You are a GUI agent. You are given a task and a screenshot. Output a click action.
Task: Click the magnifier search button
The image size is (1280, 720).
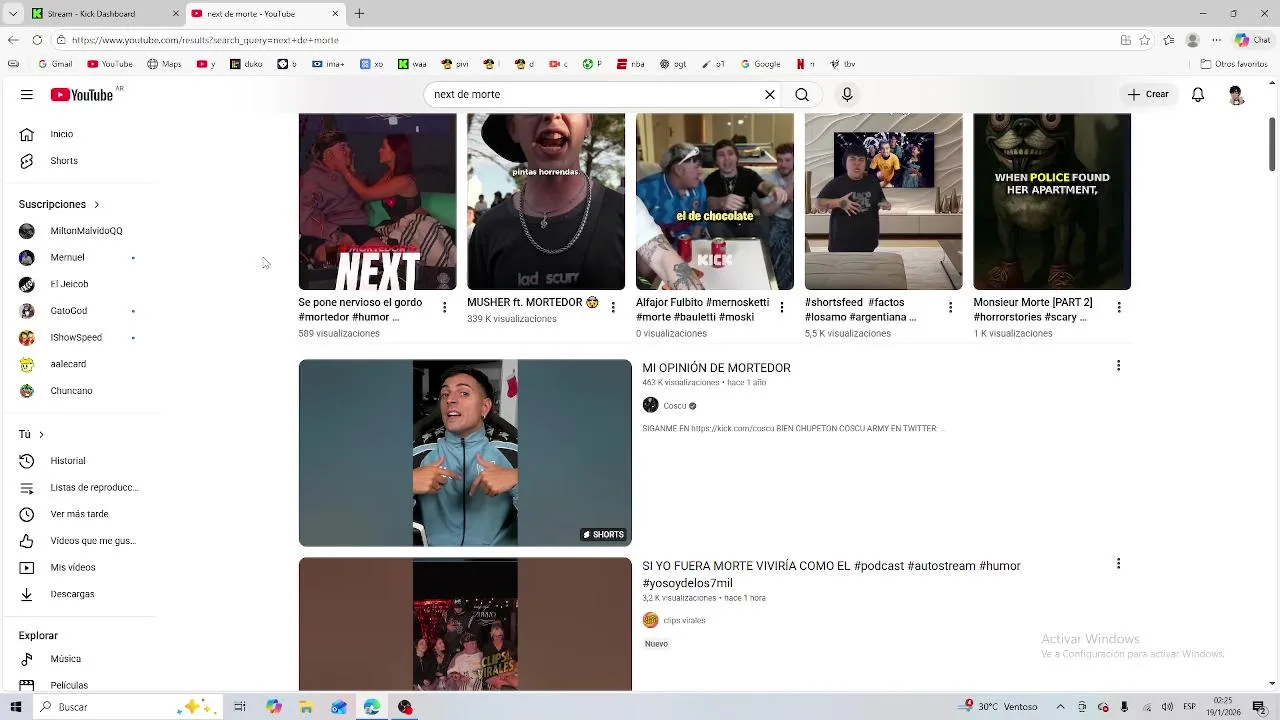pyautogui.click(x=802, y=94)
